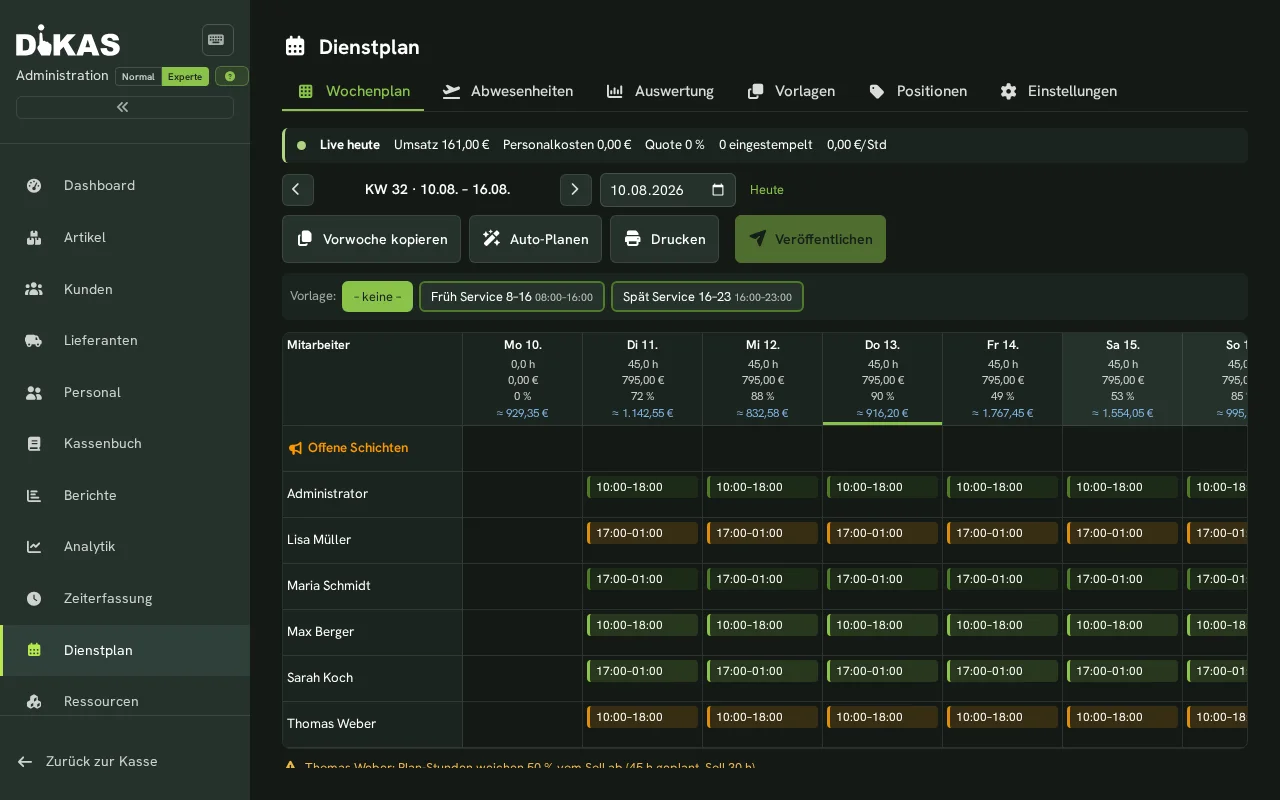Click the Personal people icon

34,392
